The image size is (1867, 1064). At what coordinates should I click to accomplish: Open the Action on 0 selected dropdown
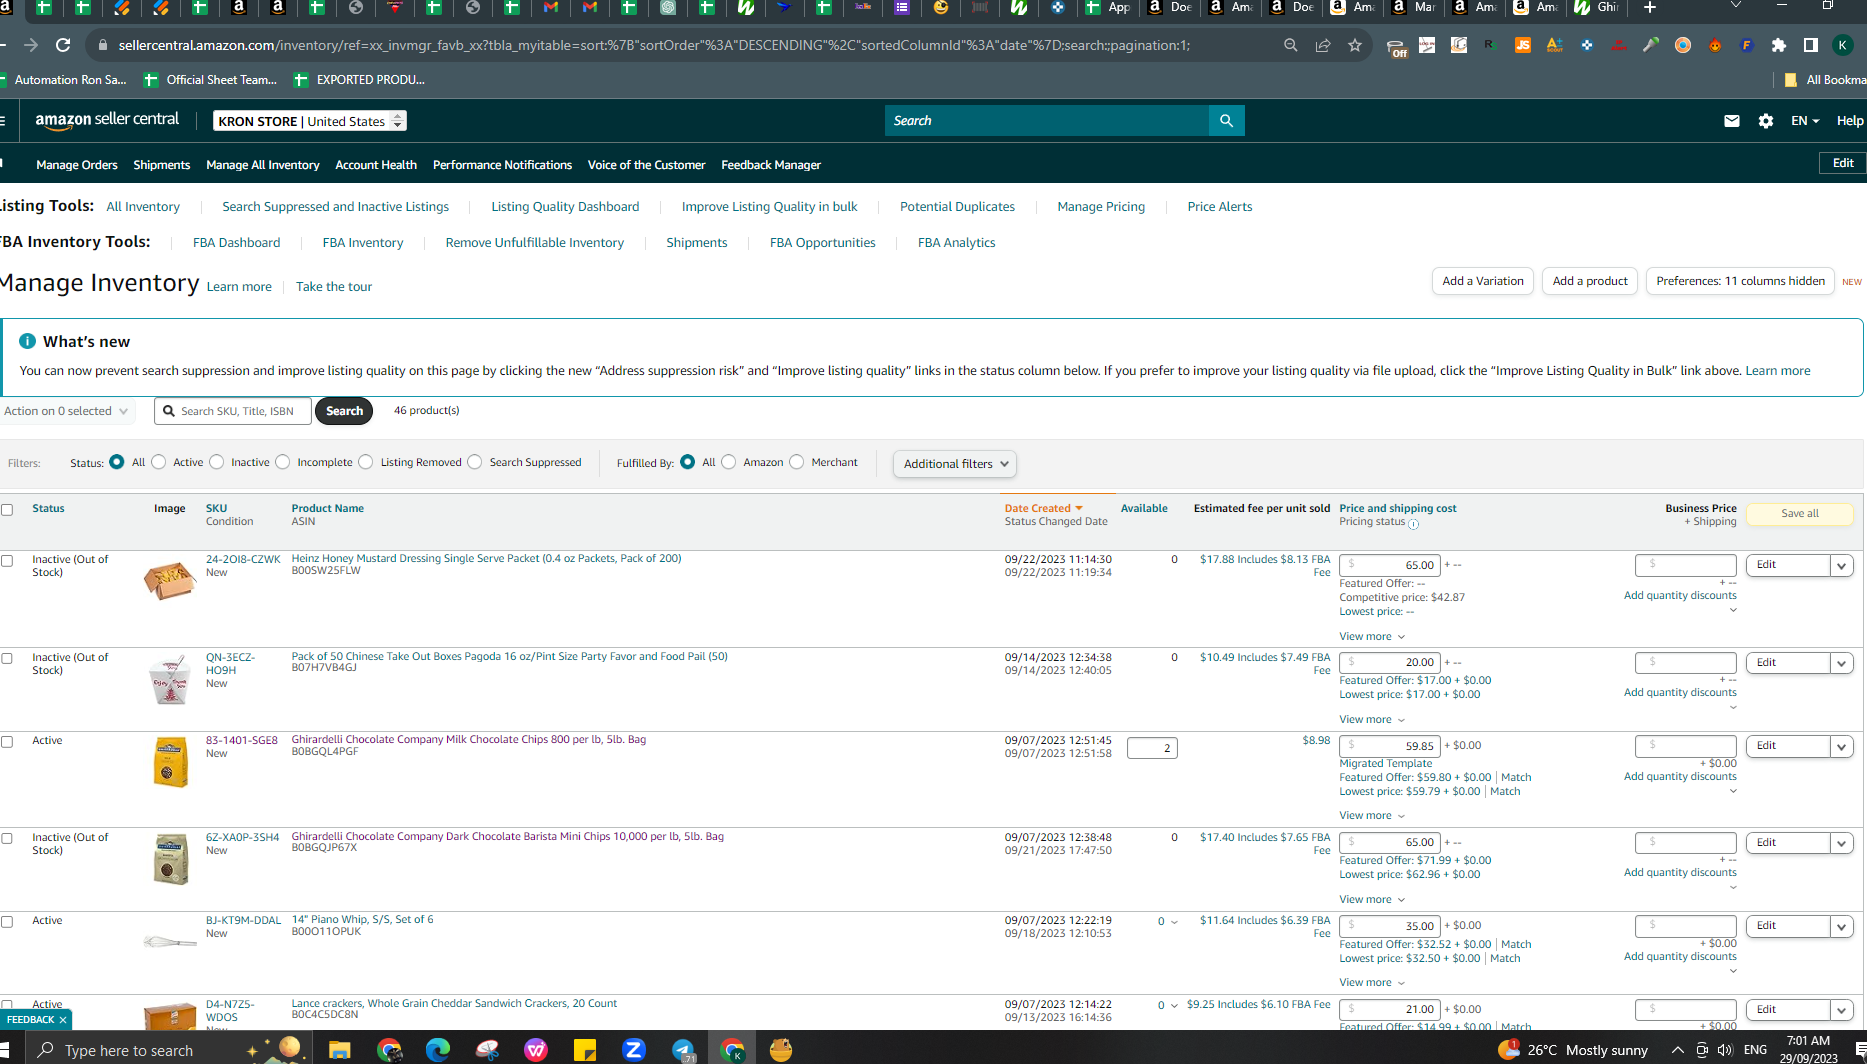point(66,411)
